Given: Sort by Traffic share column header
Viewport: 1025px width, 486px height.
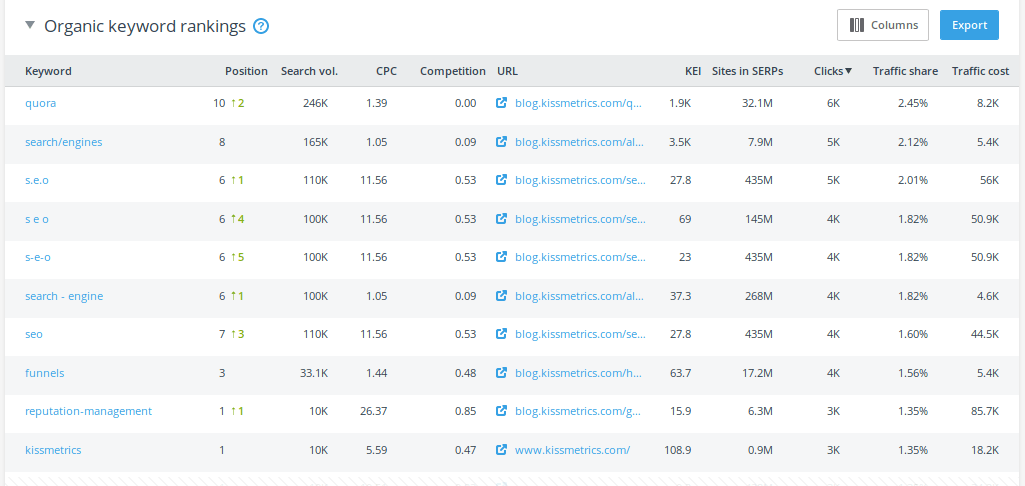Looking at the screenshot, I should coord(904,71).
